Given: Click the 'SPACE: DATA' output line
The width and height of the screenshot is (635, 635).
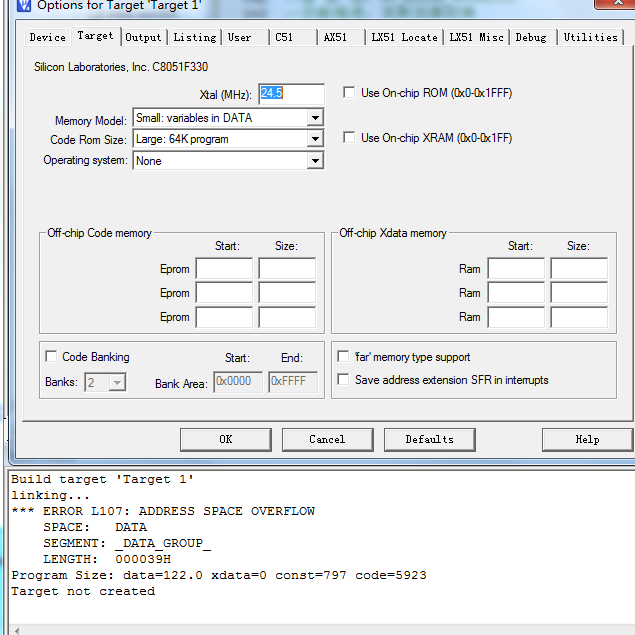Looking at the screenshot, I should (x=95, y=527).
